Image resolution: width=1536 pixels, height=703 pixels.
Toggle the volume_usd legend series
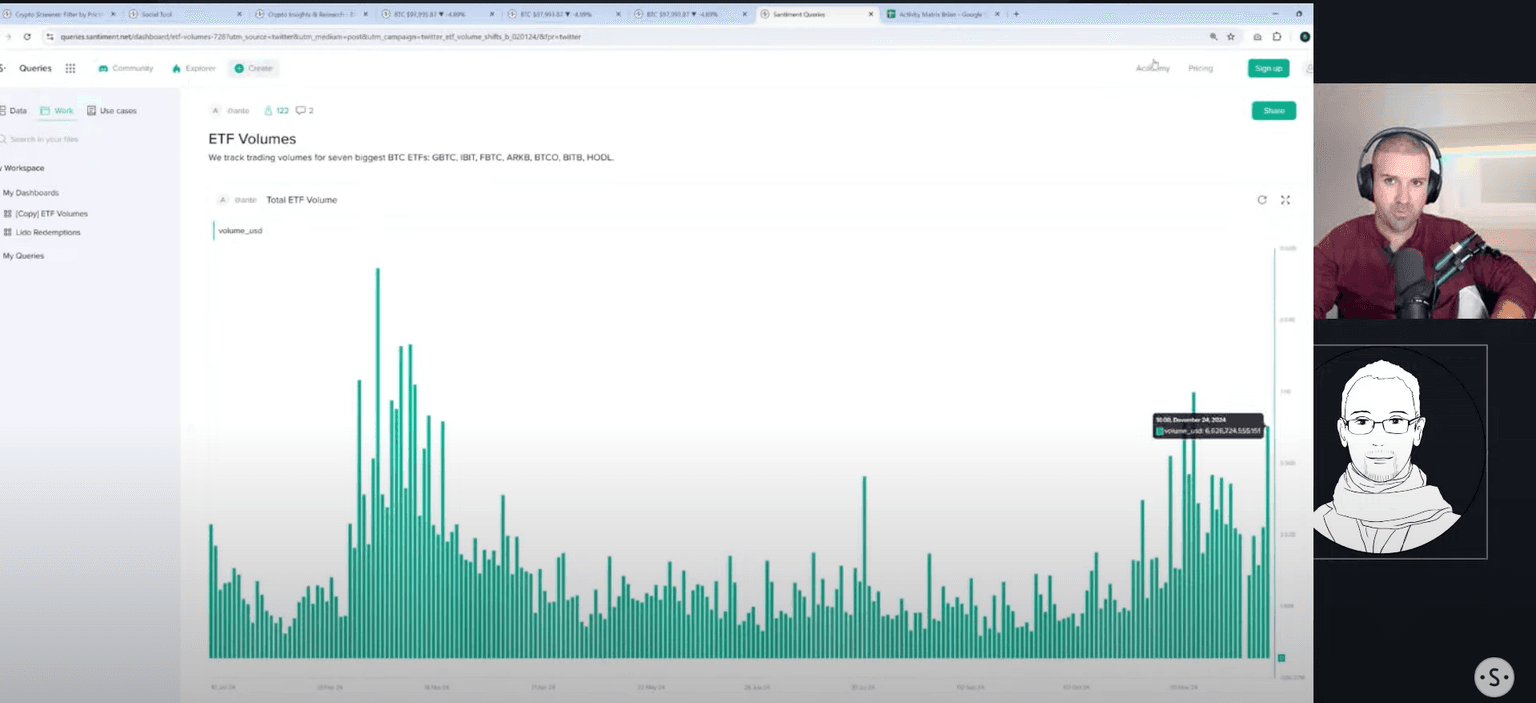tap(240, 231)
